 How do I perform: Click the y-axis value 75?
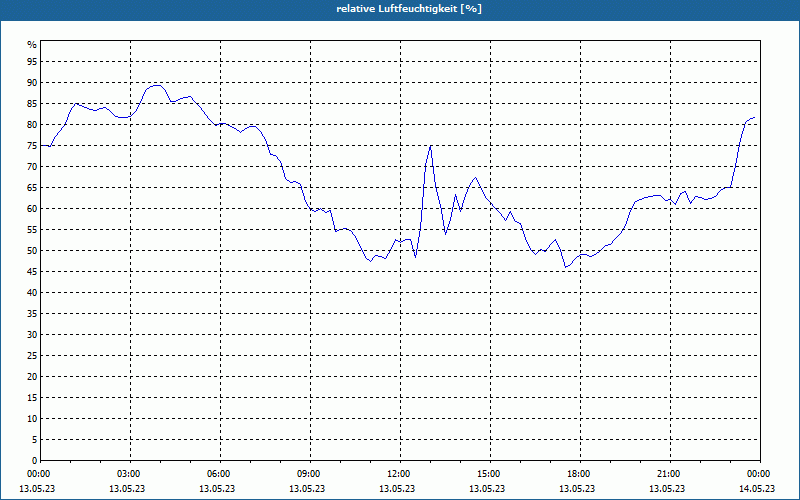pos(32,146)
